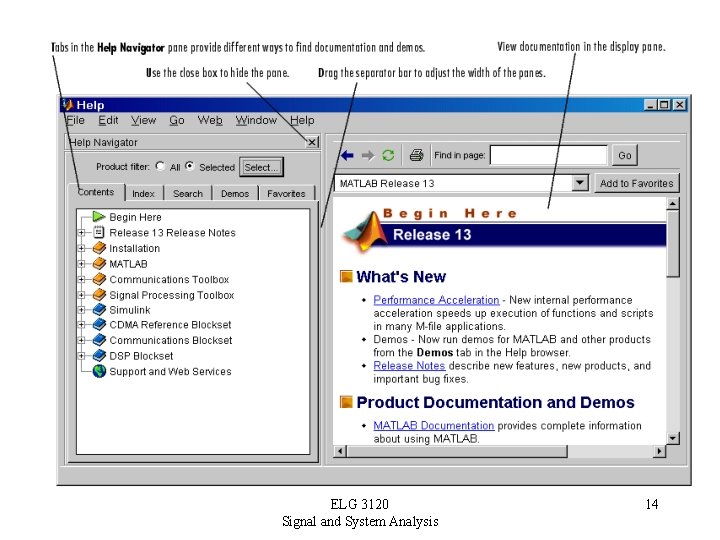The image size is (720, 540).
Task: Open the MATLAB Release 13 dropdown arrow
Action: pos(580,183)
